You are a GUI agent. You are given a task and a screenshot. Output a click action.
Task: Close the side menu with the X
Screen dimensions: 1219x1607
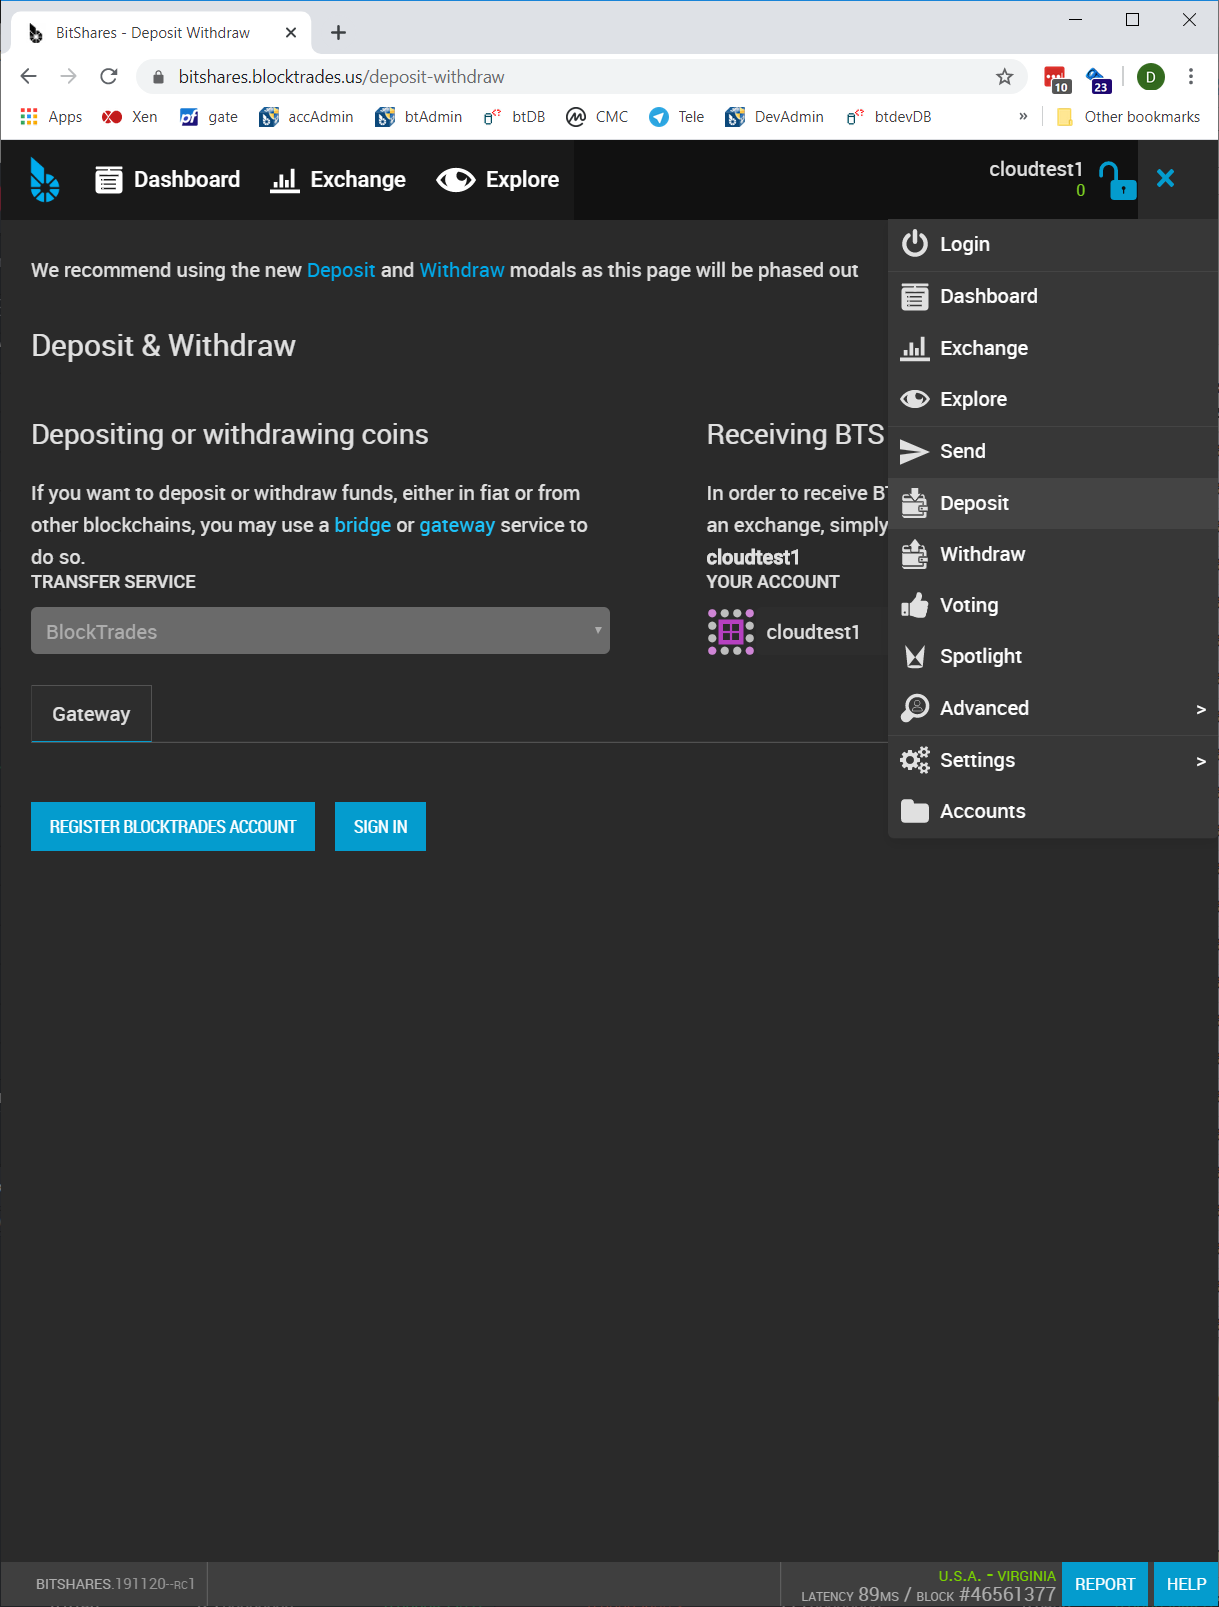point(1165,178)
